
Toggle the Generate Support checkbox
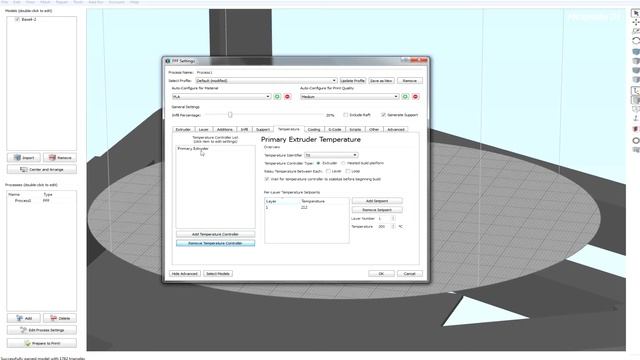click(x=383, y=115)
